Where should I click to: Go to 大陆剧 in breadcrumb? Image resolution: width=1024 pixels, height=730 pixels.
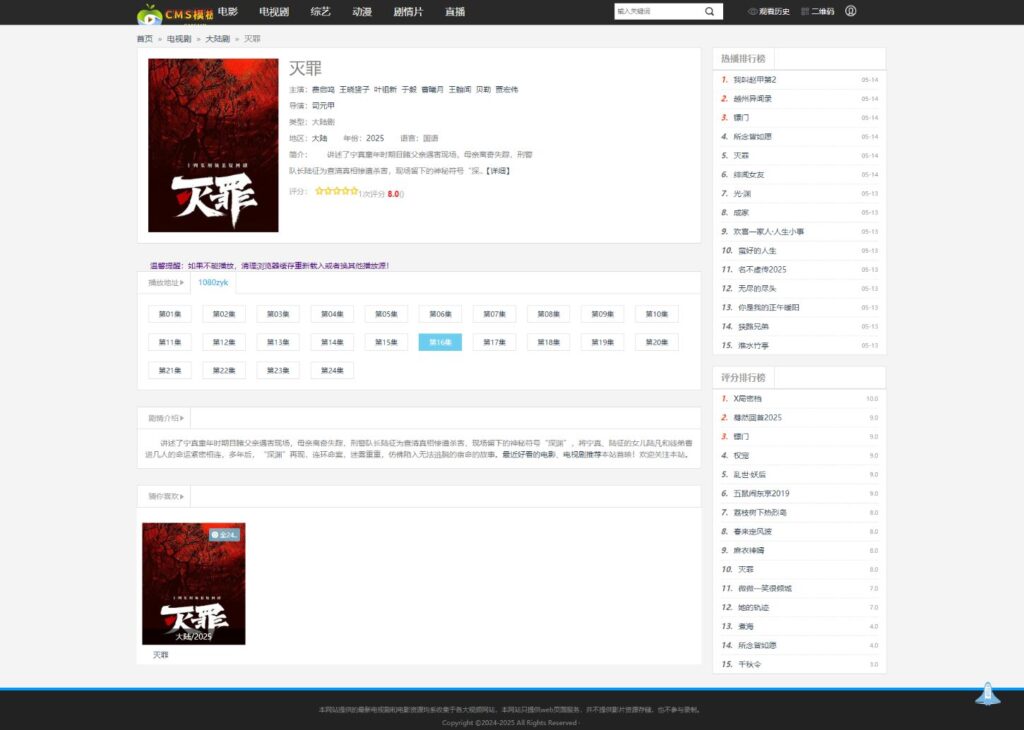click(x=217, y=39)
